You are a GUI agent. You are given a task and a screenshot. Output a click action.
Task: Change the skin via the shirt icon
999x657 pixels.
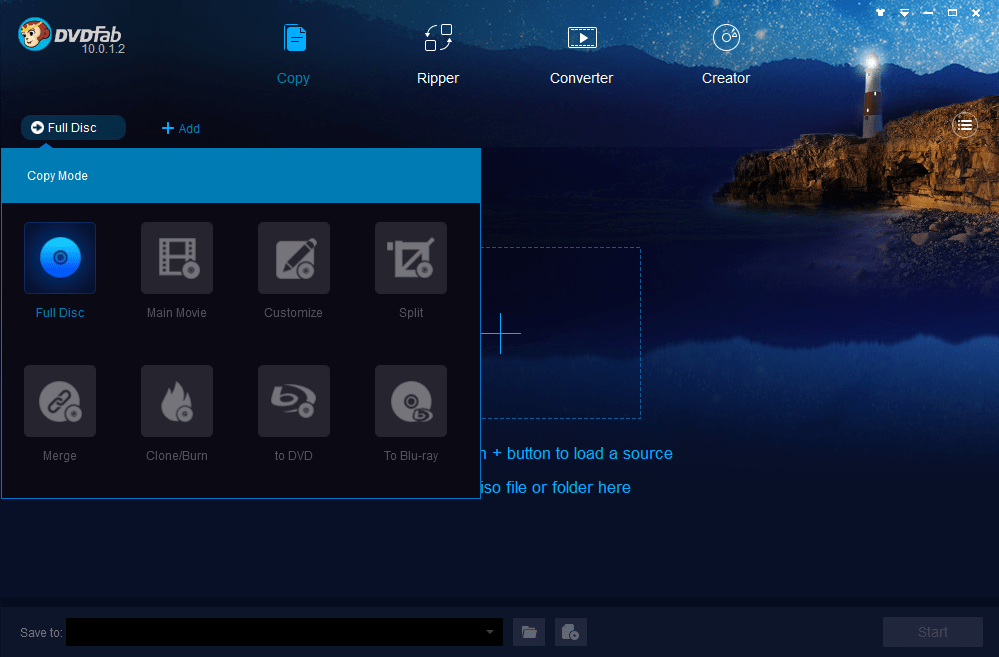(x=879, y=12)
